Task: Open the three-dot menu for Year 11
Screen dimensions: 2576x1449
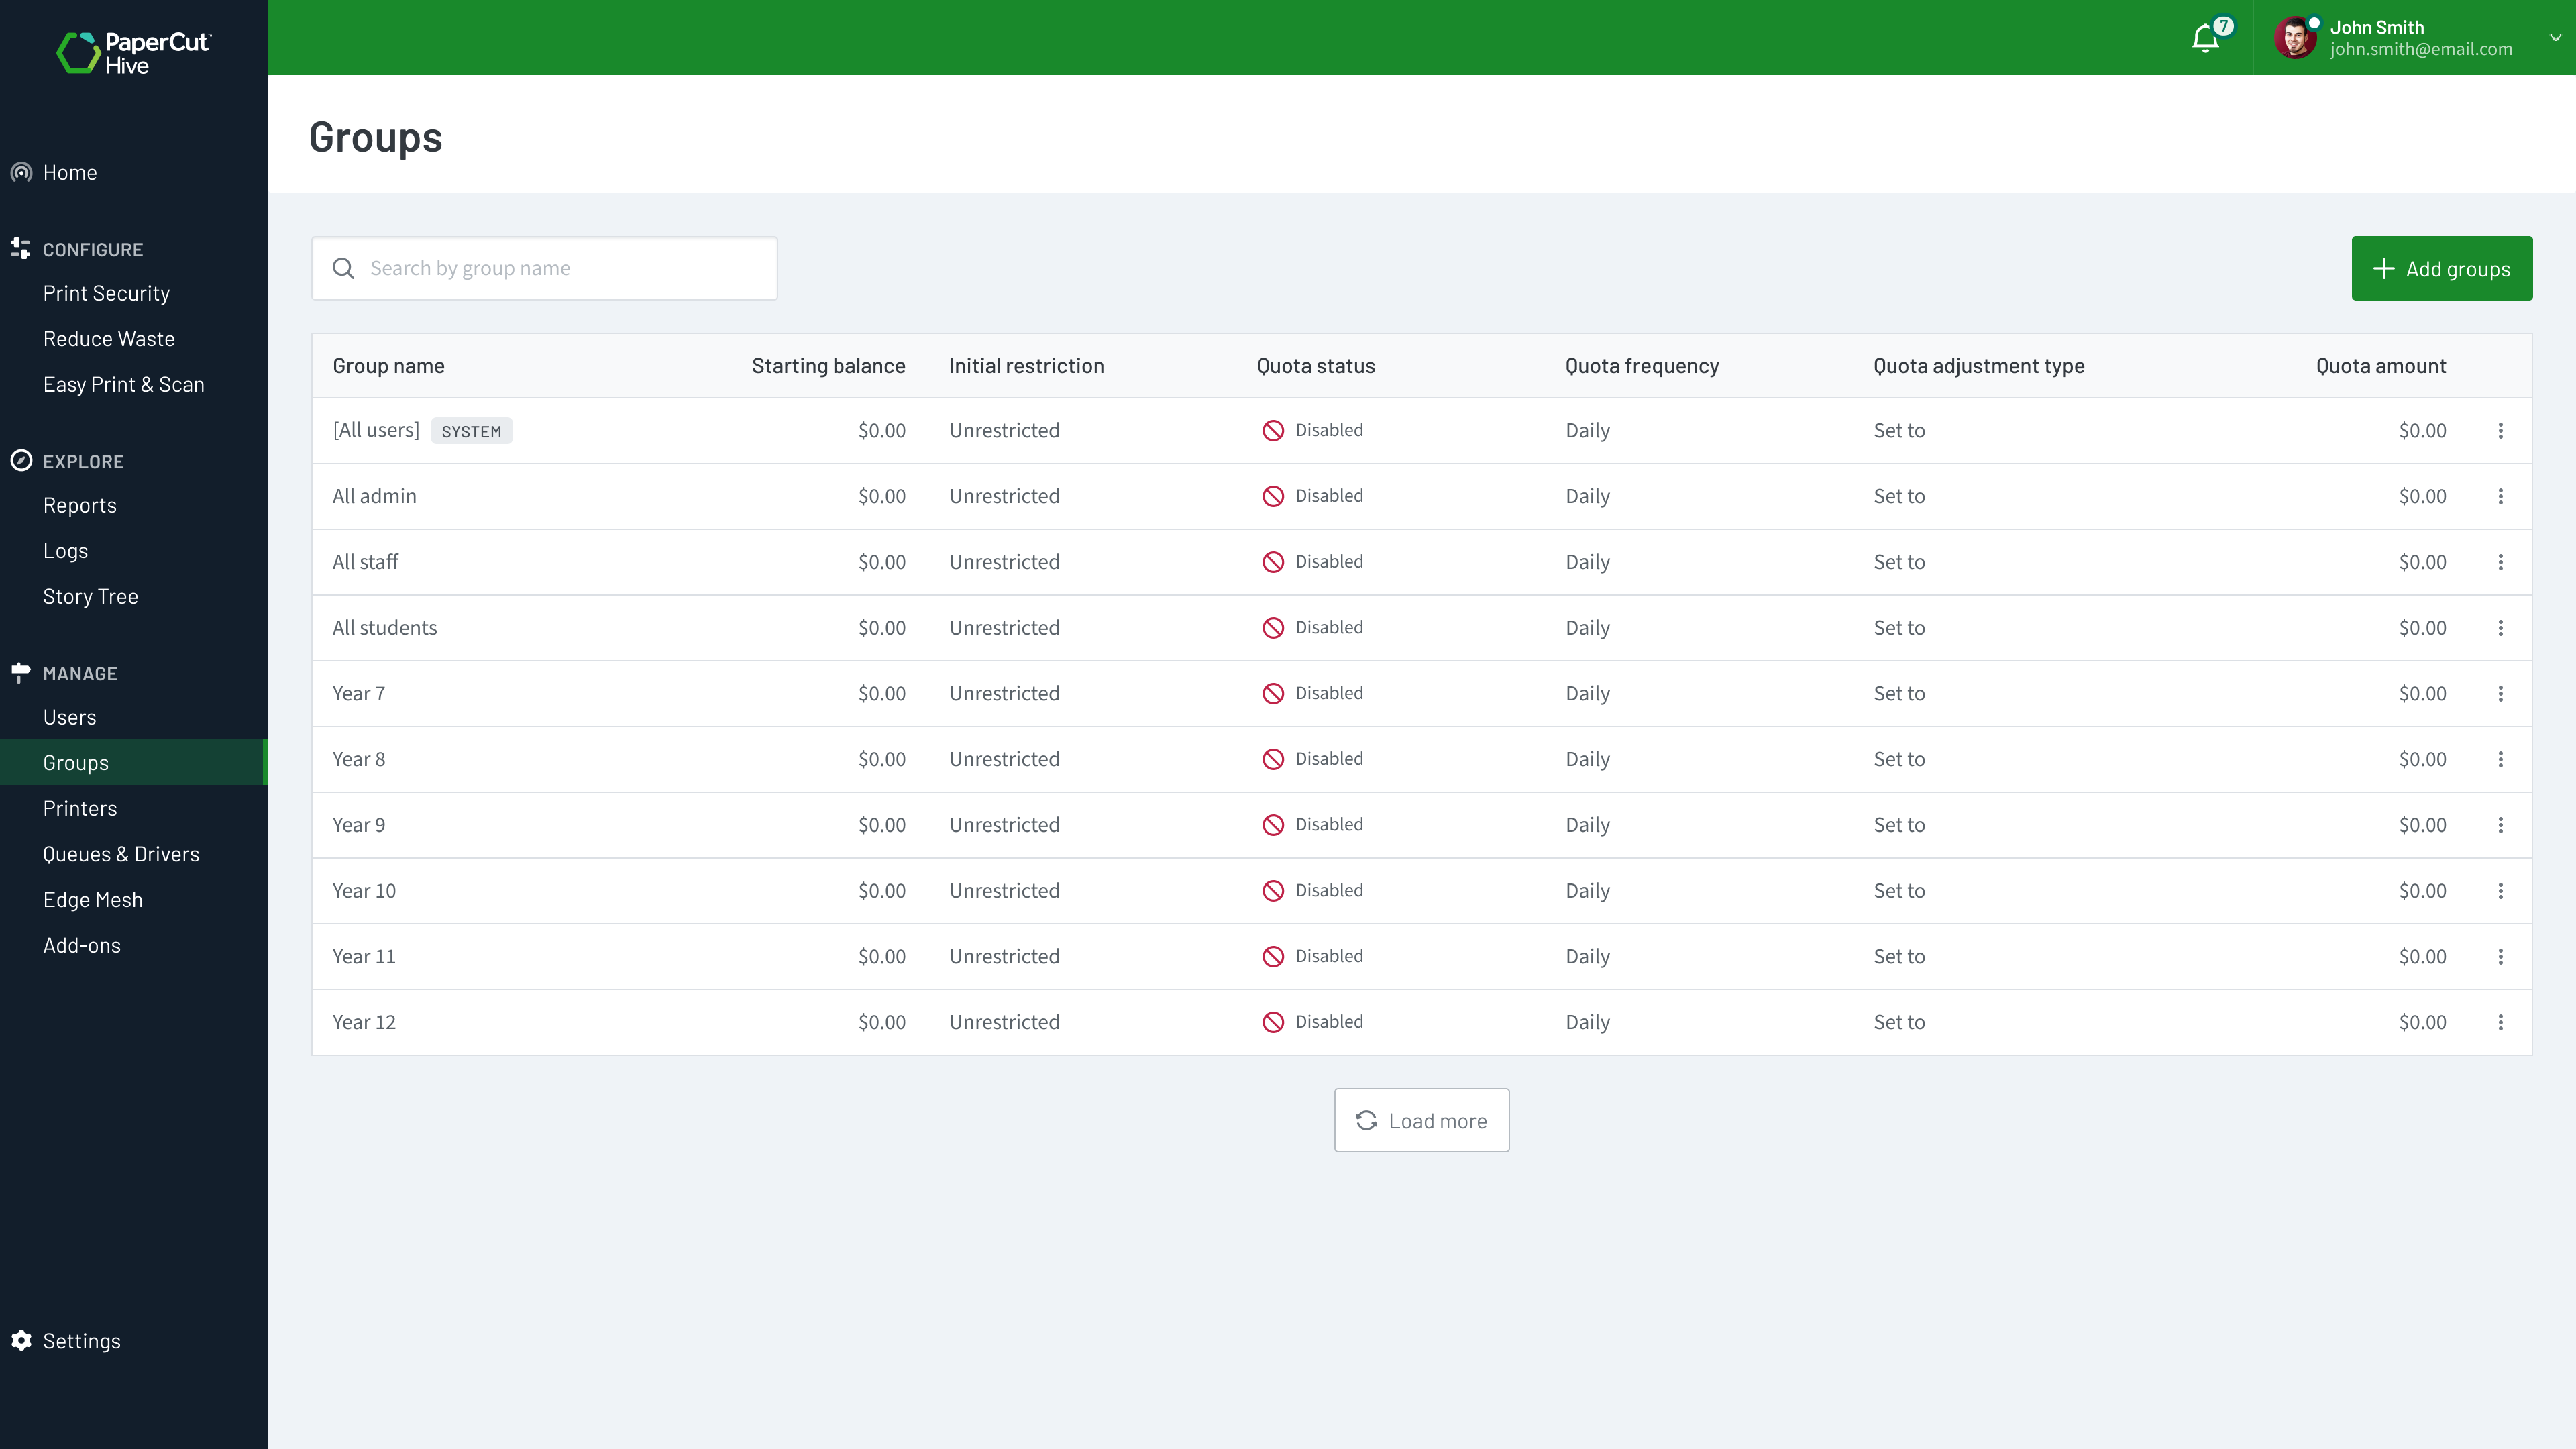Action: (x=2501, y=957)
